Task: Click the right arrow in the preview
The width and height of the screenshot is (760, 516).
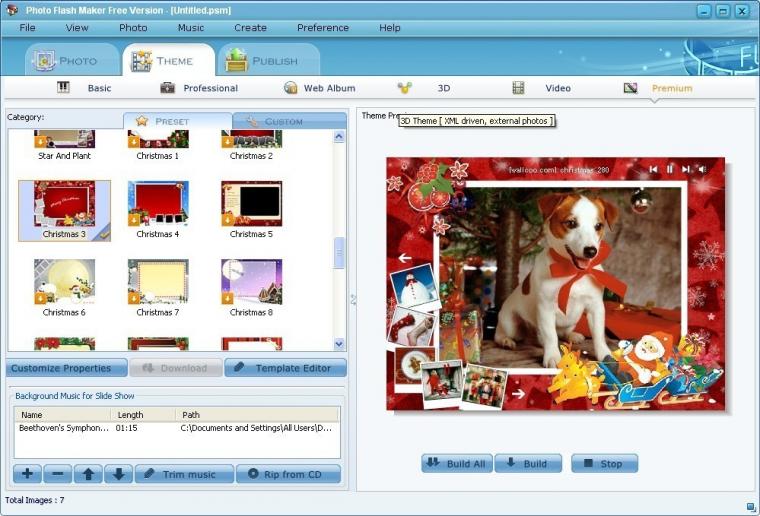Action: [x=518, y=394]
